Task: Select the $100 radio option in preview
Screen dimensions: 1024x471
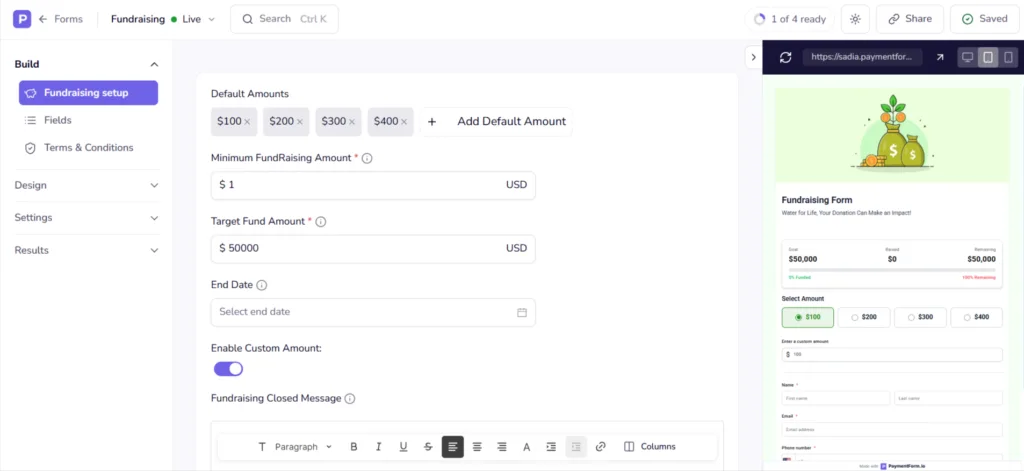Action: (808, 317)
